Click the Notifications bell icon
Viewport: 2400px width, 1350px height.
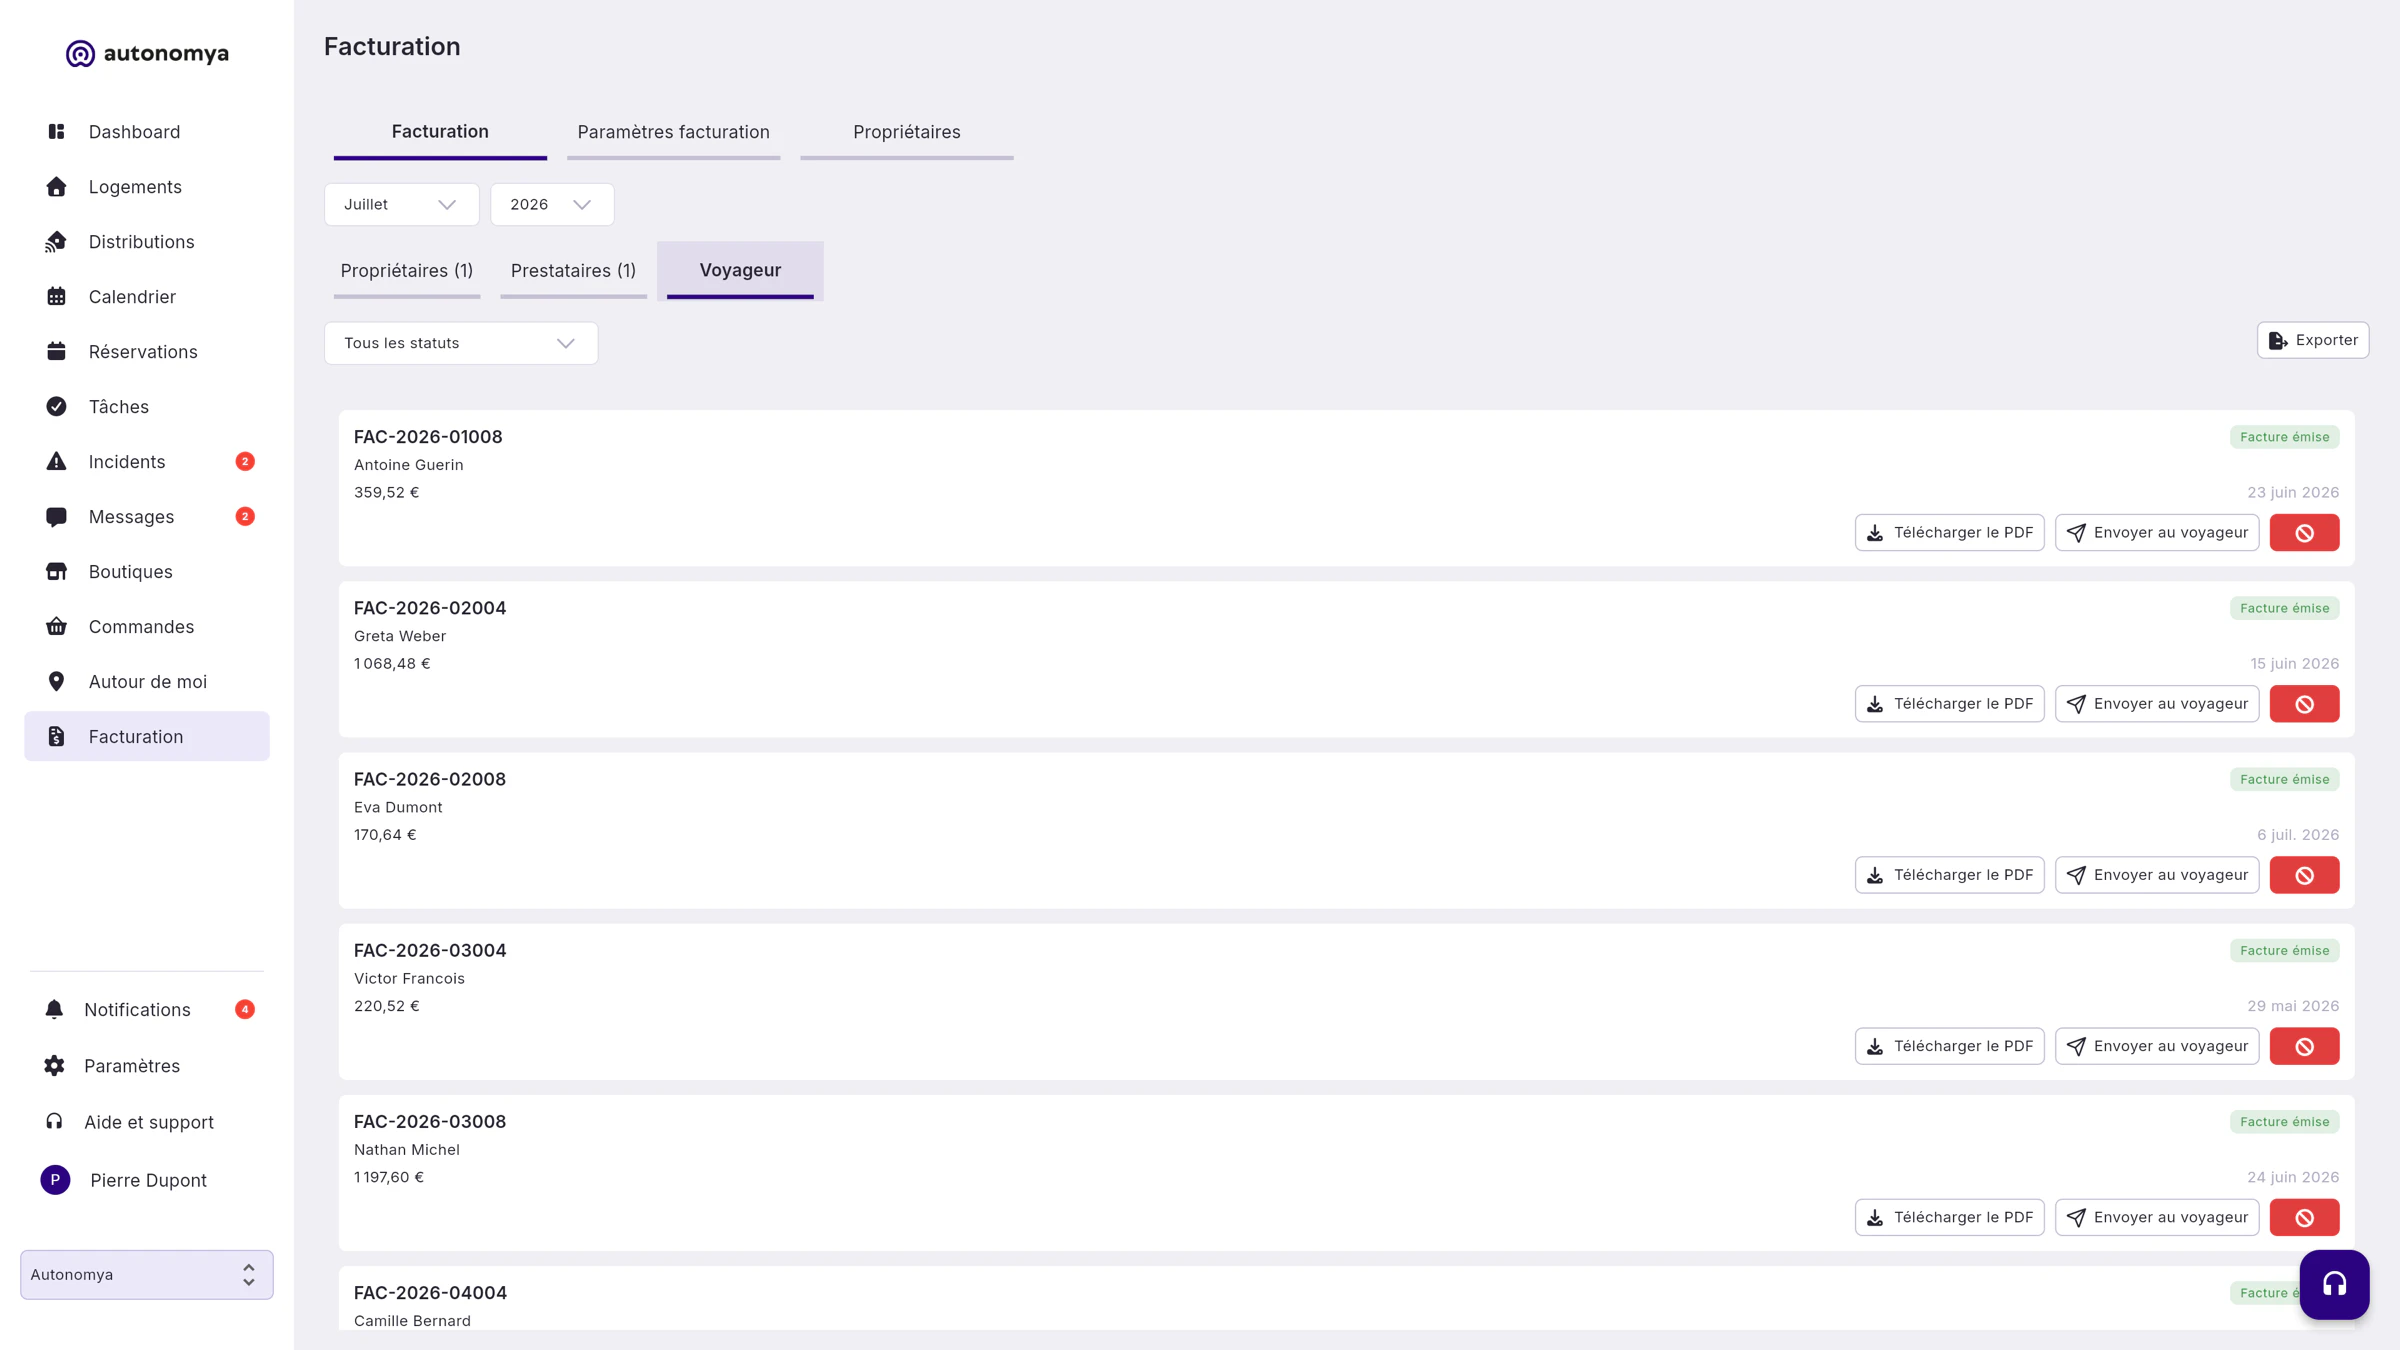click(x=54, y=1010)
